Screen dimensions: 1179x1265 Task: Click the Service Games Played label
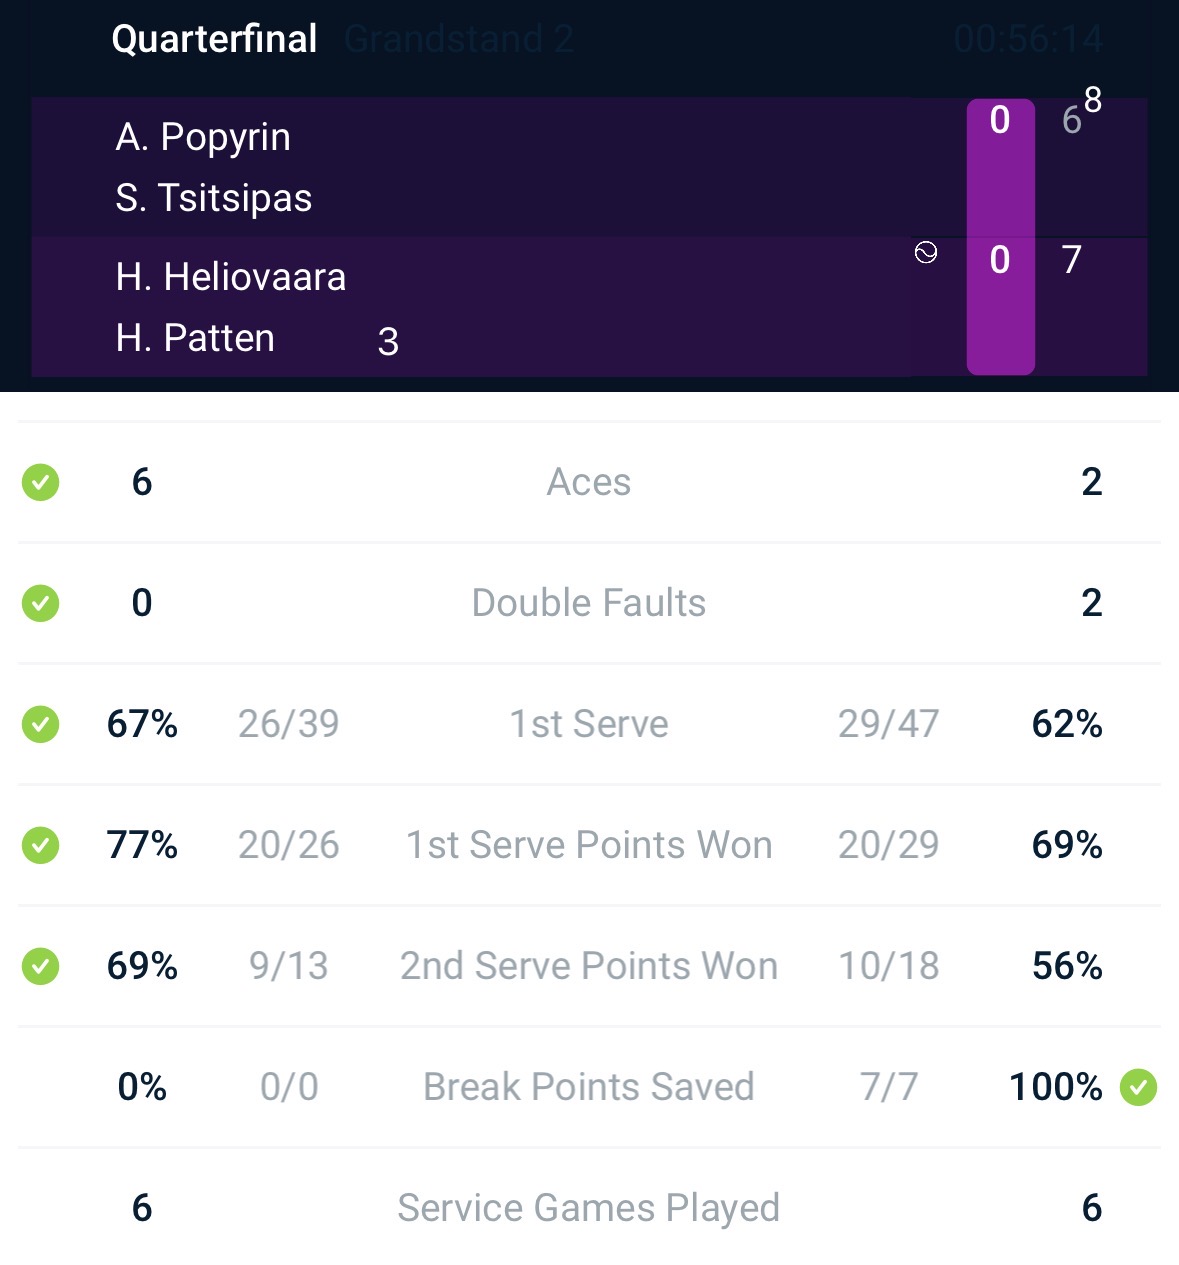pyautogui.click(x=589, y=1208)
